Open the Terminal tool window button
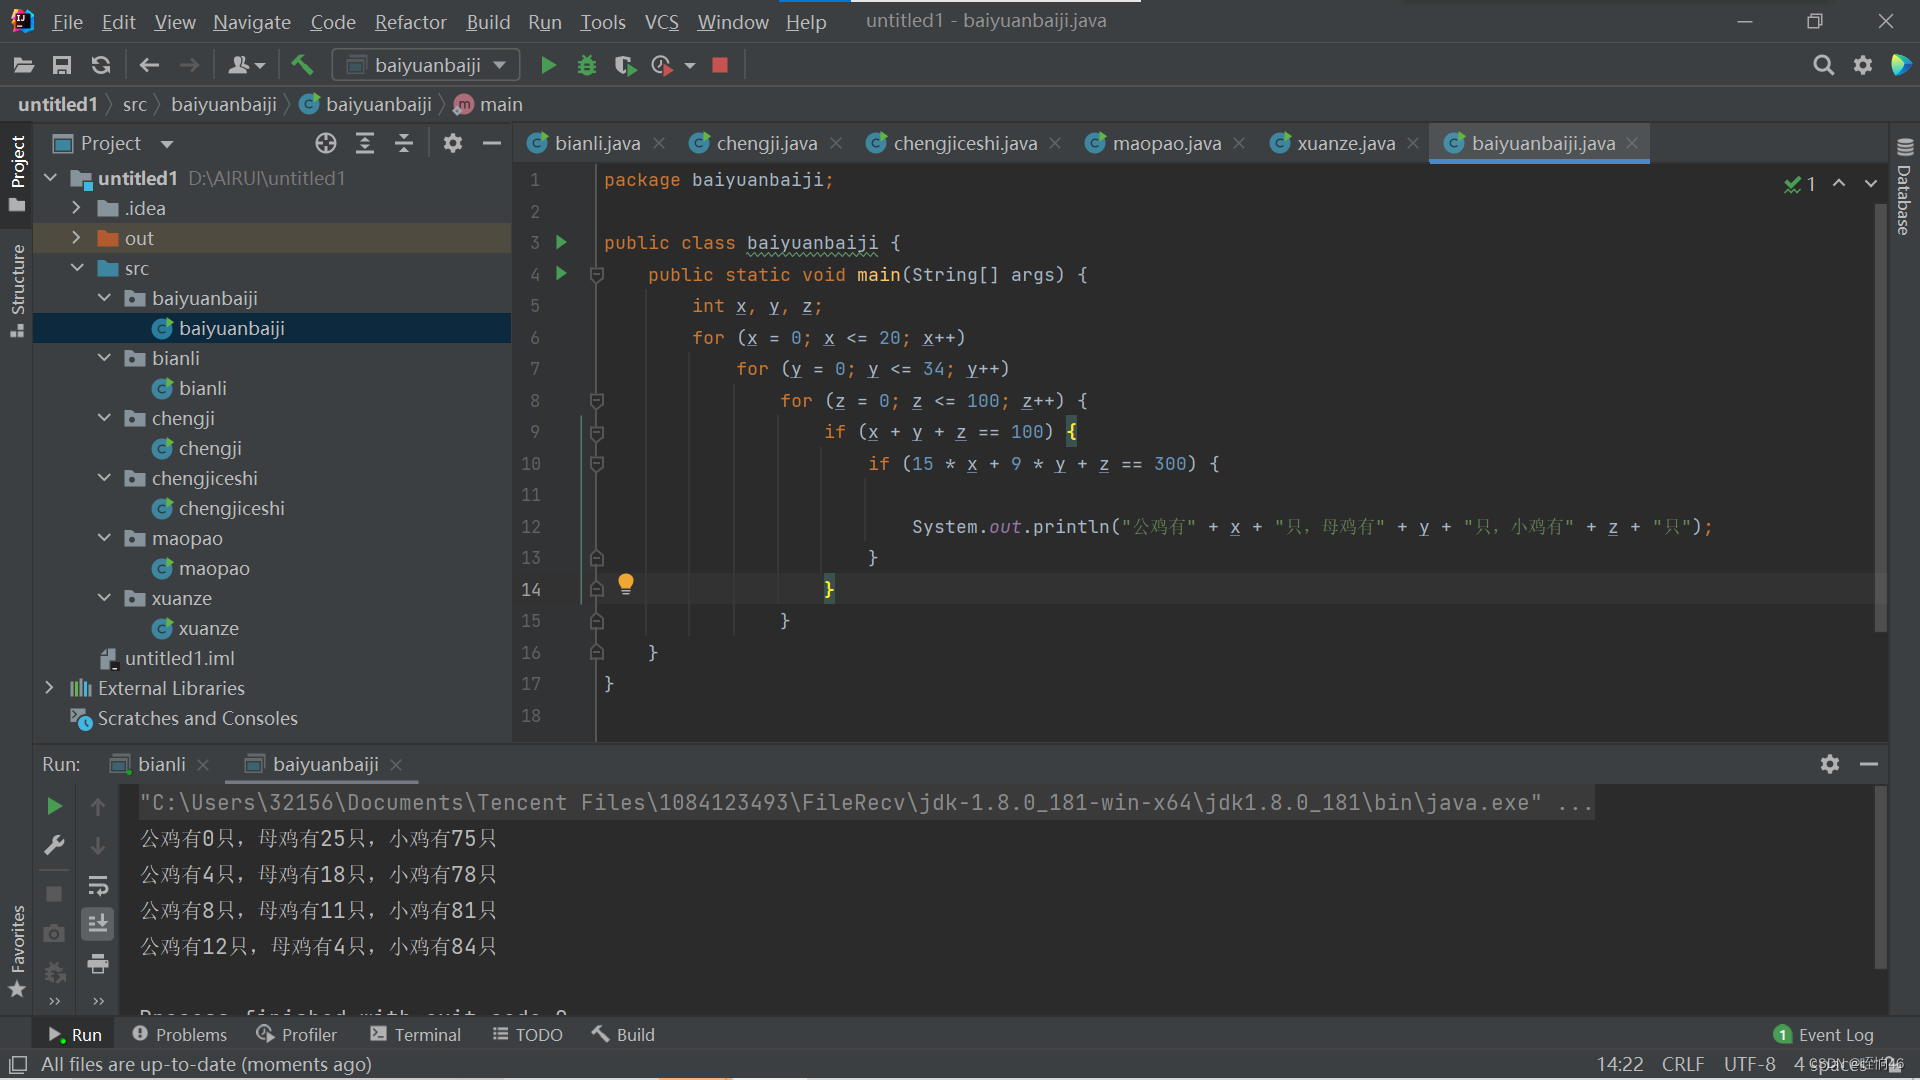Viewport: 1920px width, 1080px height. [416, 1035]
